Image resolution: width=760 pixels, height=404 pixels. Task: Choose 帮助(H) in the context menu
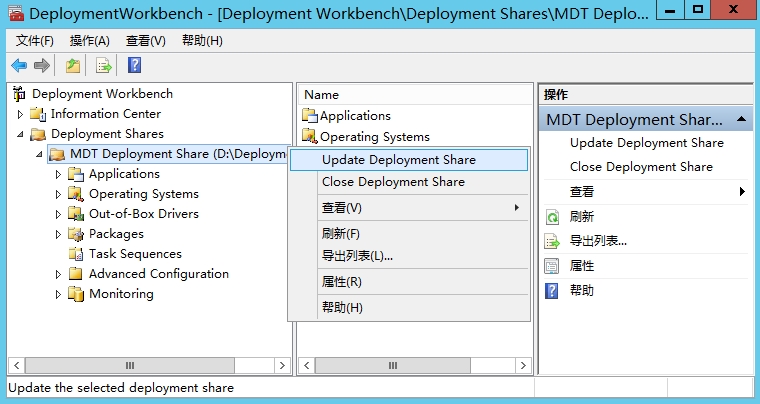[409, 308]
